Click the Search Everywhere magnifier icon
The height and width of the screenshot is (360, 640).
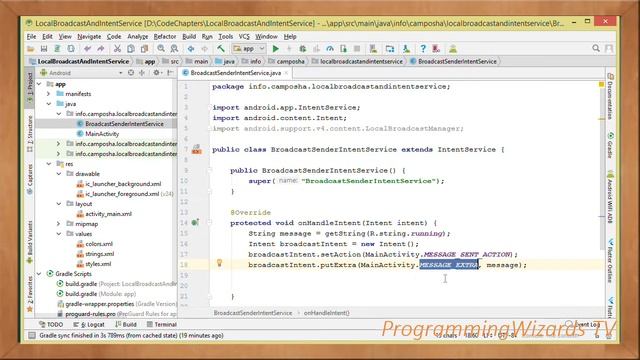pyautogui.click(x=596, y=49)
